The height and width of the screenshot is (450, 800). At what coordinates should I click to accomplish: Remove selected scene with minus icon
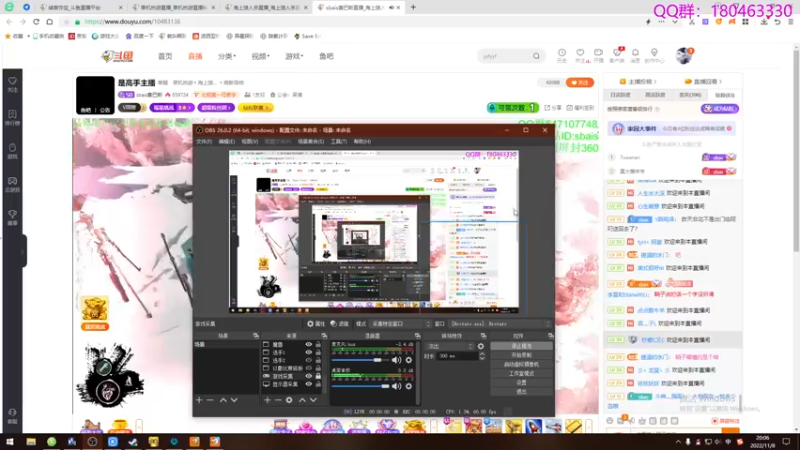[210, 400]
